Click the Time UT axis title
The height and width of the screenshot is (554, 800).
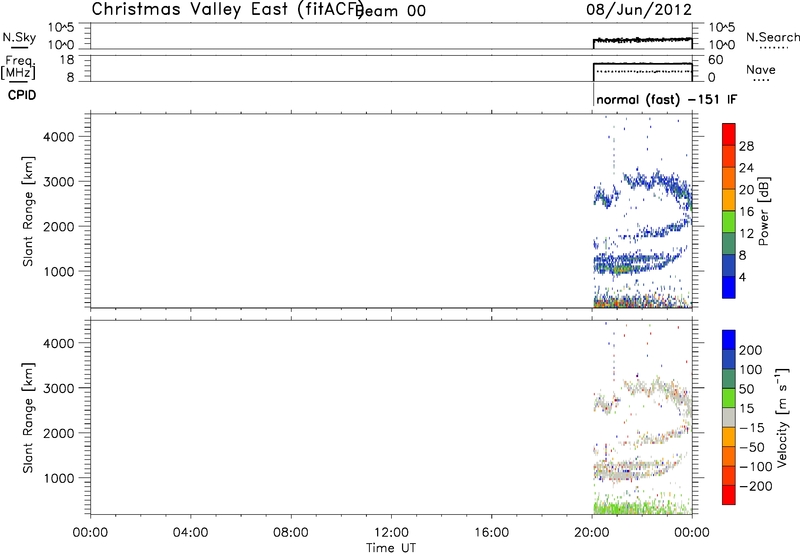[x=391, y=547]
